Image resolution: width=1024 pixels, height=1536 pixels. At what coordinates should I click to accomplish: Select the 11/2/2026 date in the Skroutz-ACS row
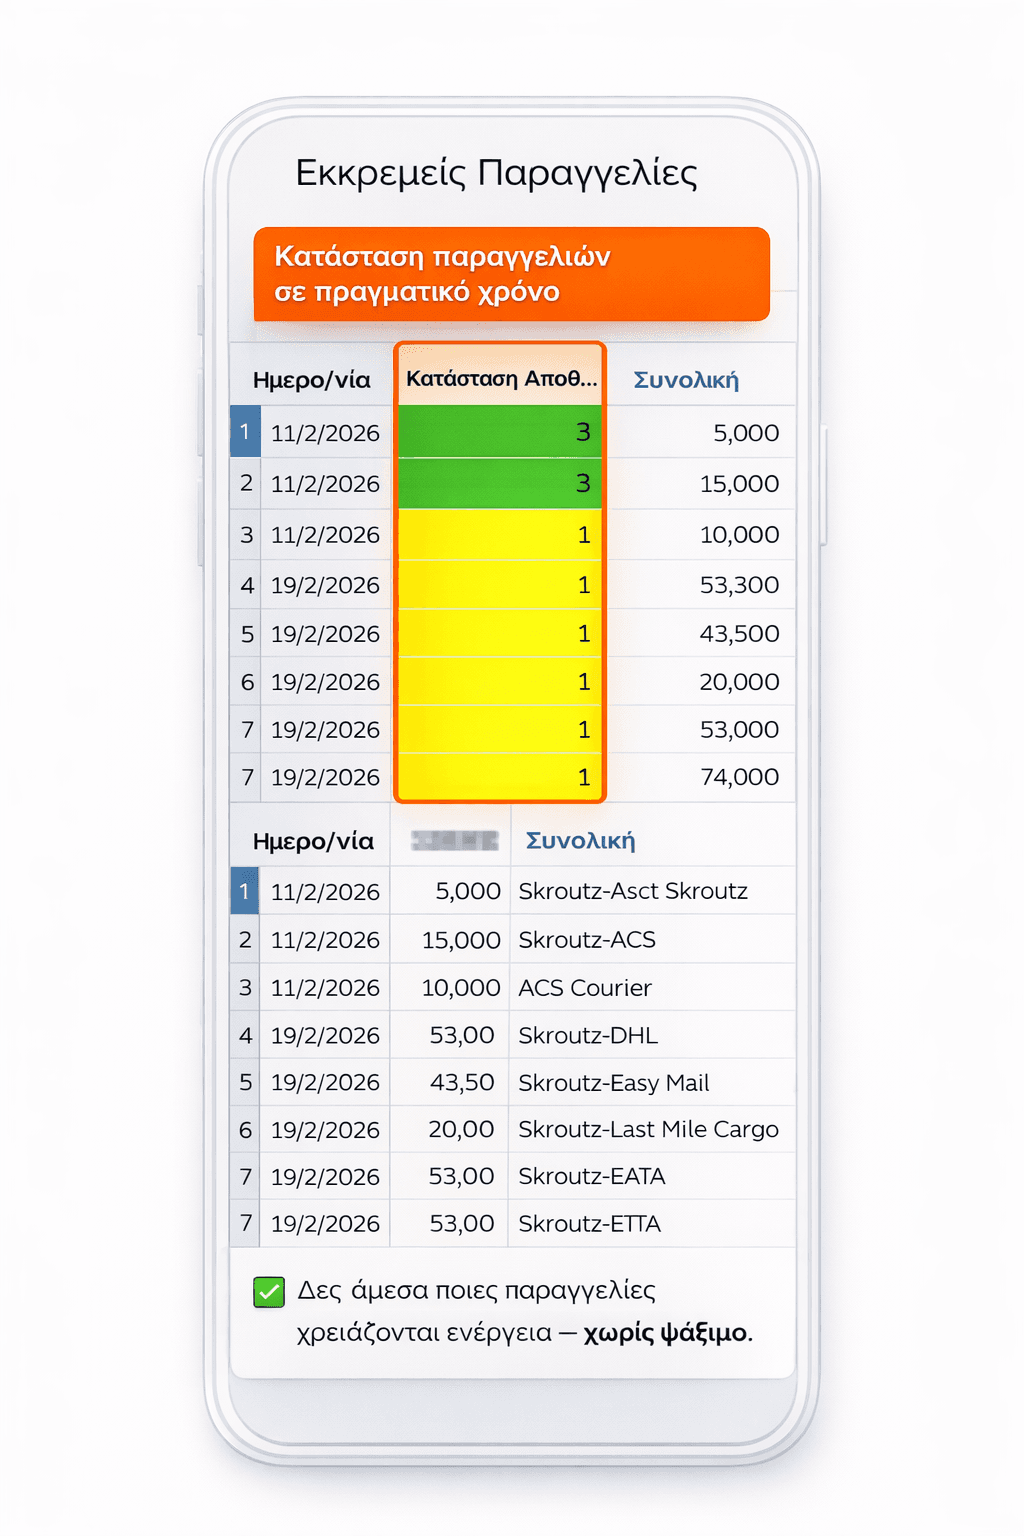tap(325, 940)
